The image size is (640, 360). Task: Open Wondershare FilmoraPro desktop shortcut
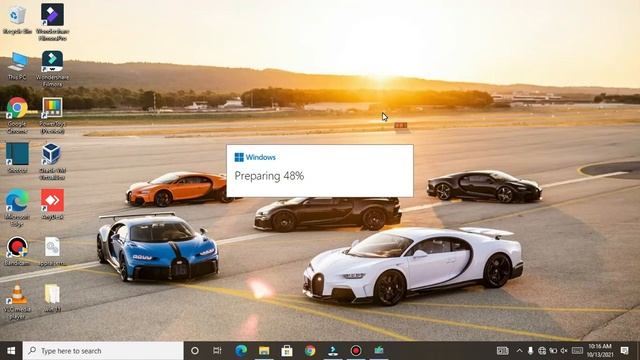pyautogui.click(x=52, y=22)
